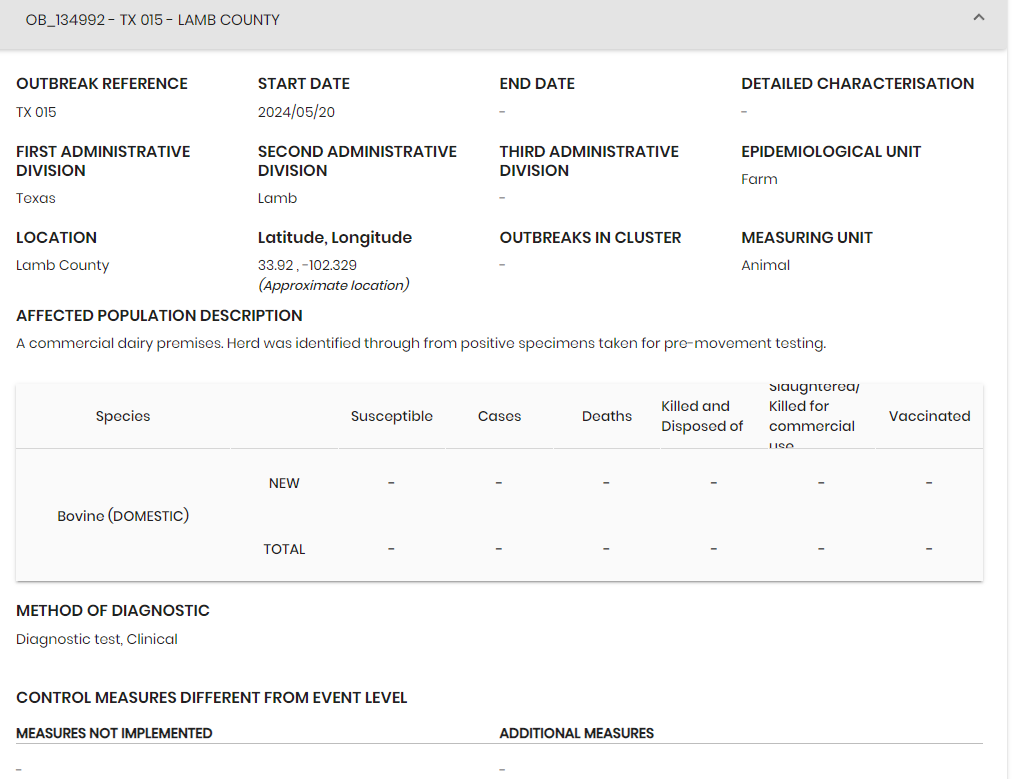Click the Diagnostic test, Clinical text

[x=97, y=639]
